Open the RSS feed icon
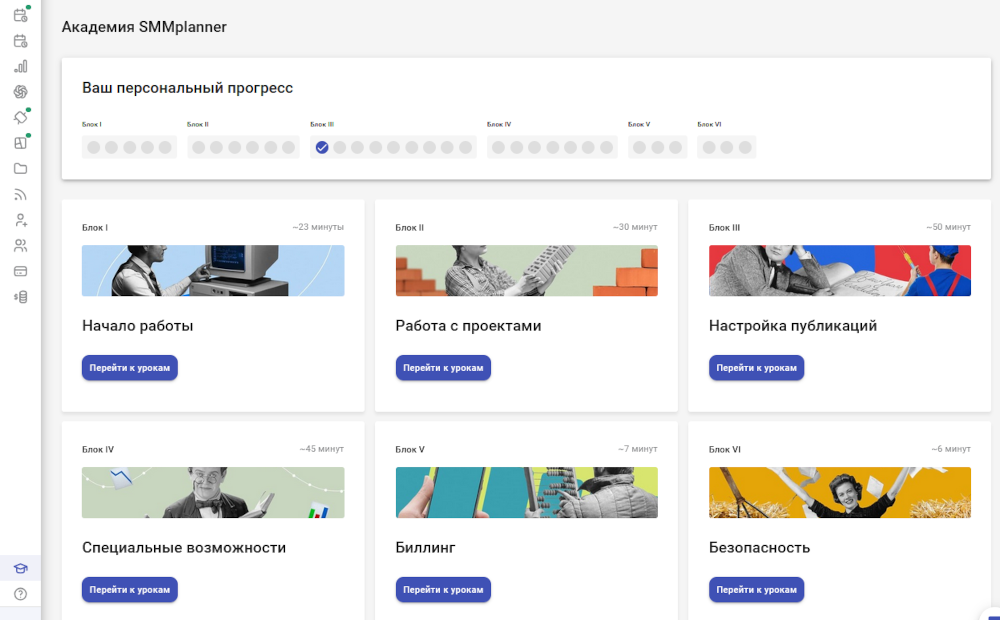1000x620 pixels. pos(20,195)
